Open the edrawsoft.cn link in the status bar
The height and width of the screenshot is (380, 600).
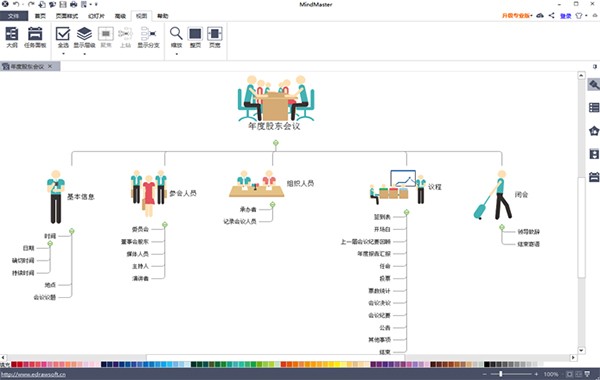[x=33, y=374]
